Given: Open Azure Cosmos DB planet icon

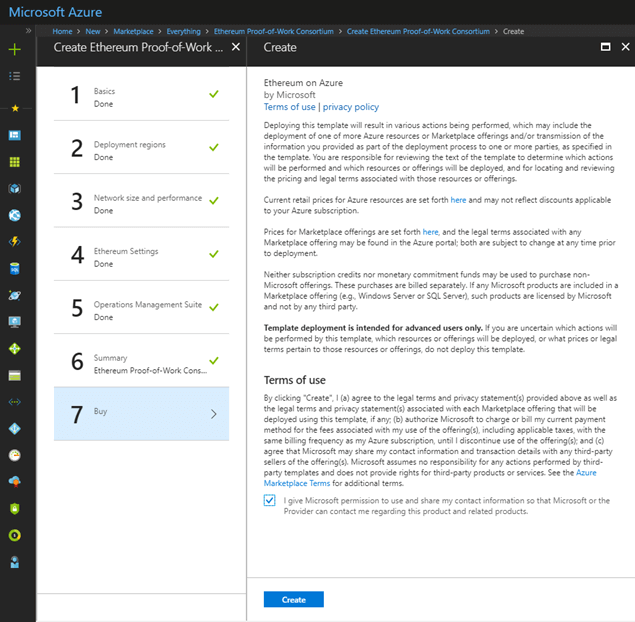Looking at the screenshot, I should pos(14,295).
